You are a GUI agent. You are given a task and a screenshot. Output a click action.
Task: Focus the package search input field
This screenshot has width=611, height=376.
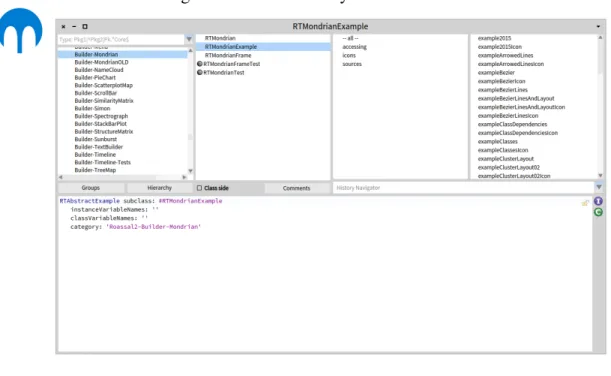click(122, 39)
